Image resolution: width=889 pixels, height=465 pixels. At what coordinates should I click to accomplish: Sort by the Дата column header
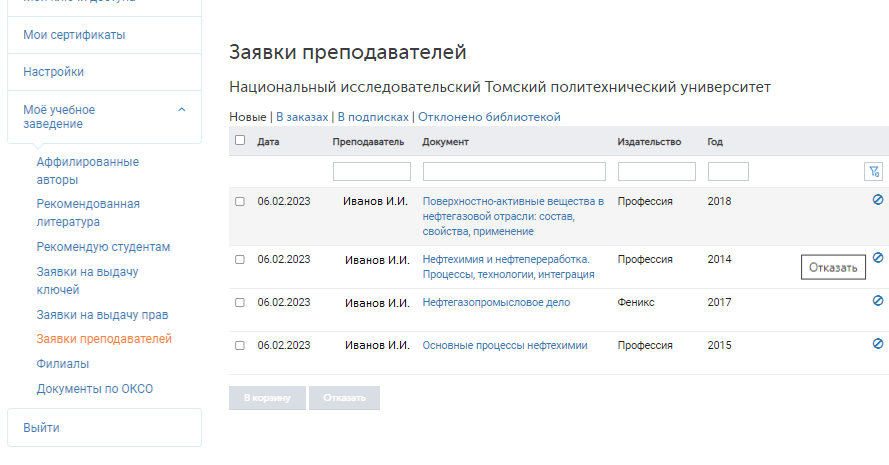[x=268, y=142]
